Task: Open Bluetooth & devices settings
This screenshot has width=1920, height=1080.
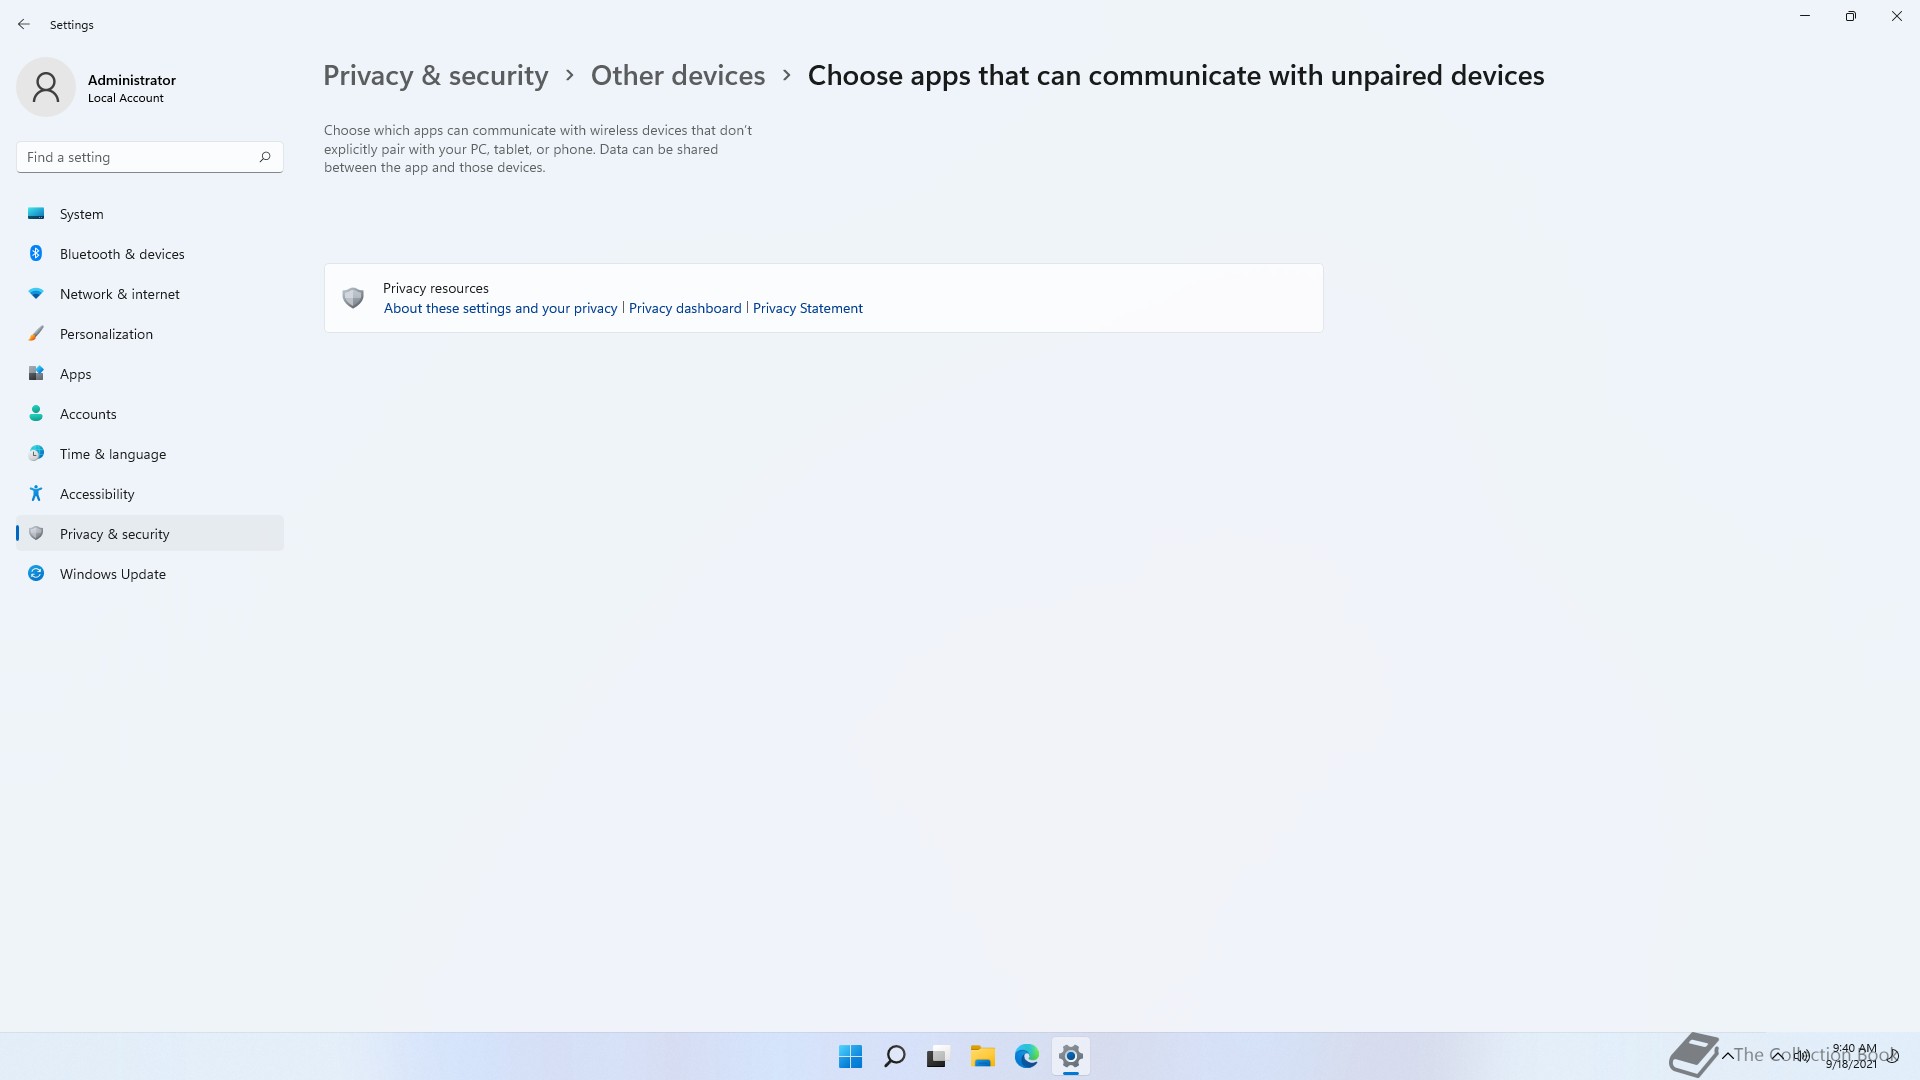Action: 121,254
